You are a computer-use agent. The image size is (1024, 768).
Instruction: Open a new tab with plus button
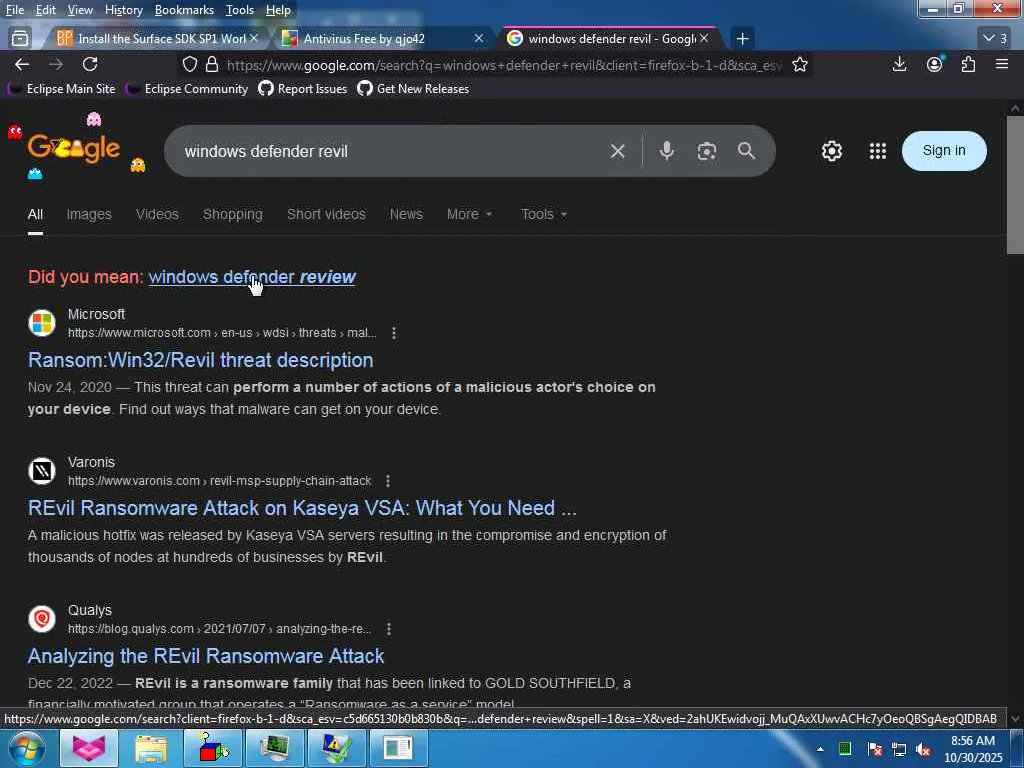(743, 39)
